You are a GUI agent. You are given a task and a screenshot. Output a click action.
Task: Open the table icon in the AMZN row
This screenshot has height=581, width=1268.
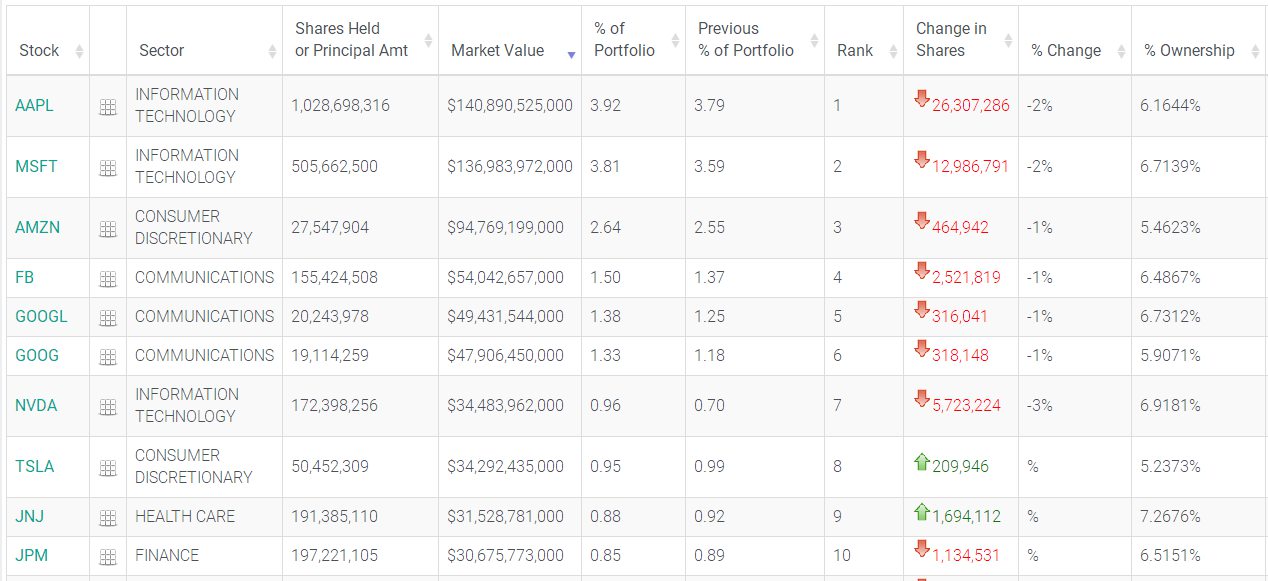pyautogui.click(x=108, y=229)
